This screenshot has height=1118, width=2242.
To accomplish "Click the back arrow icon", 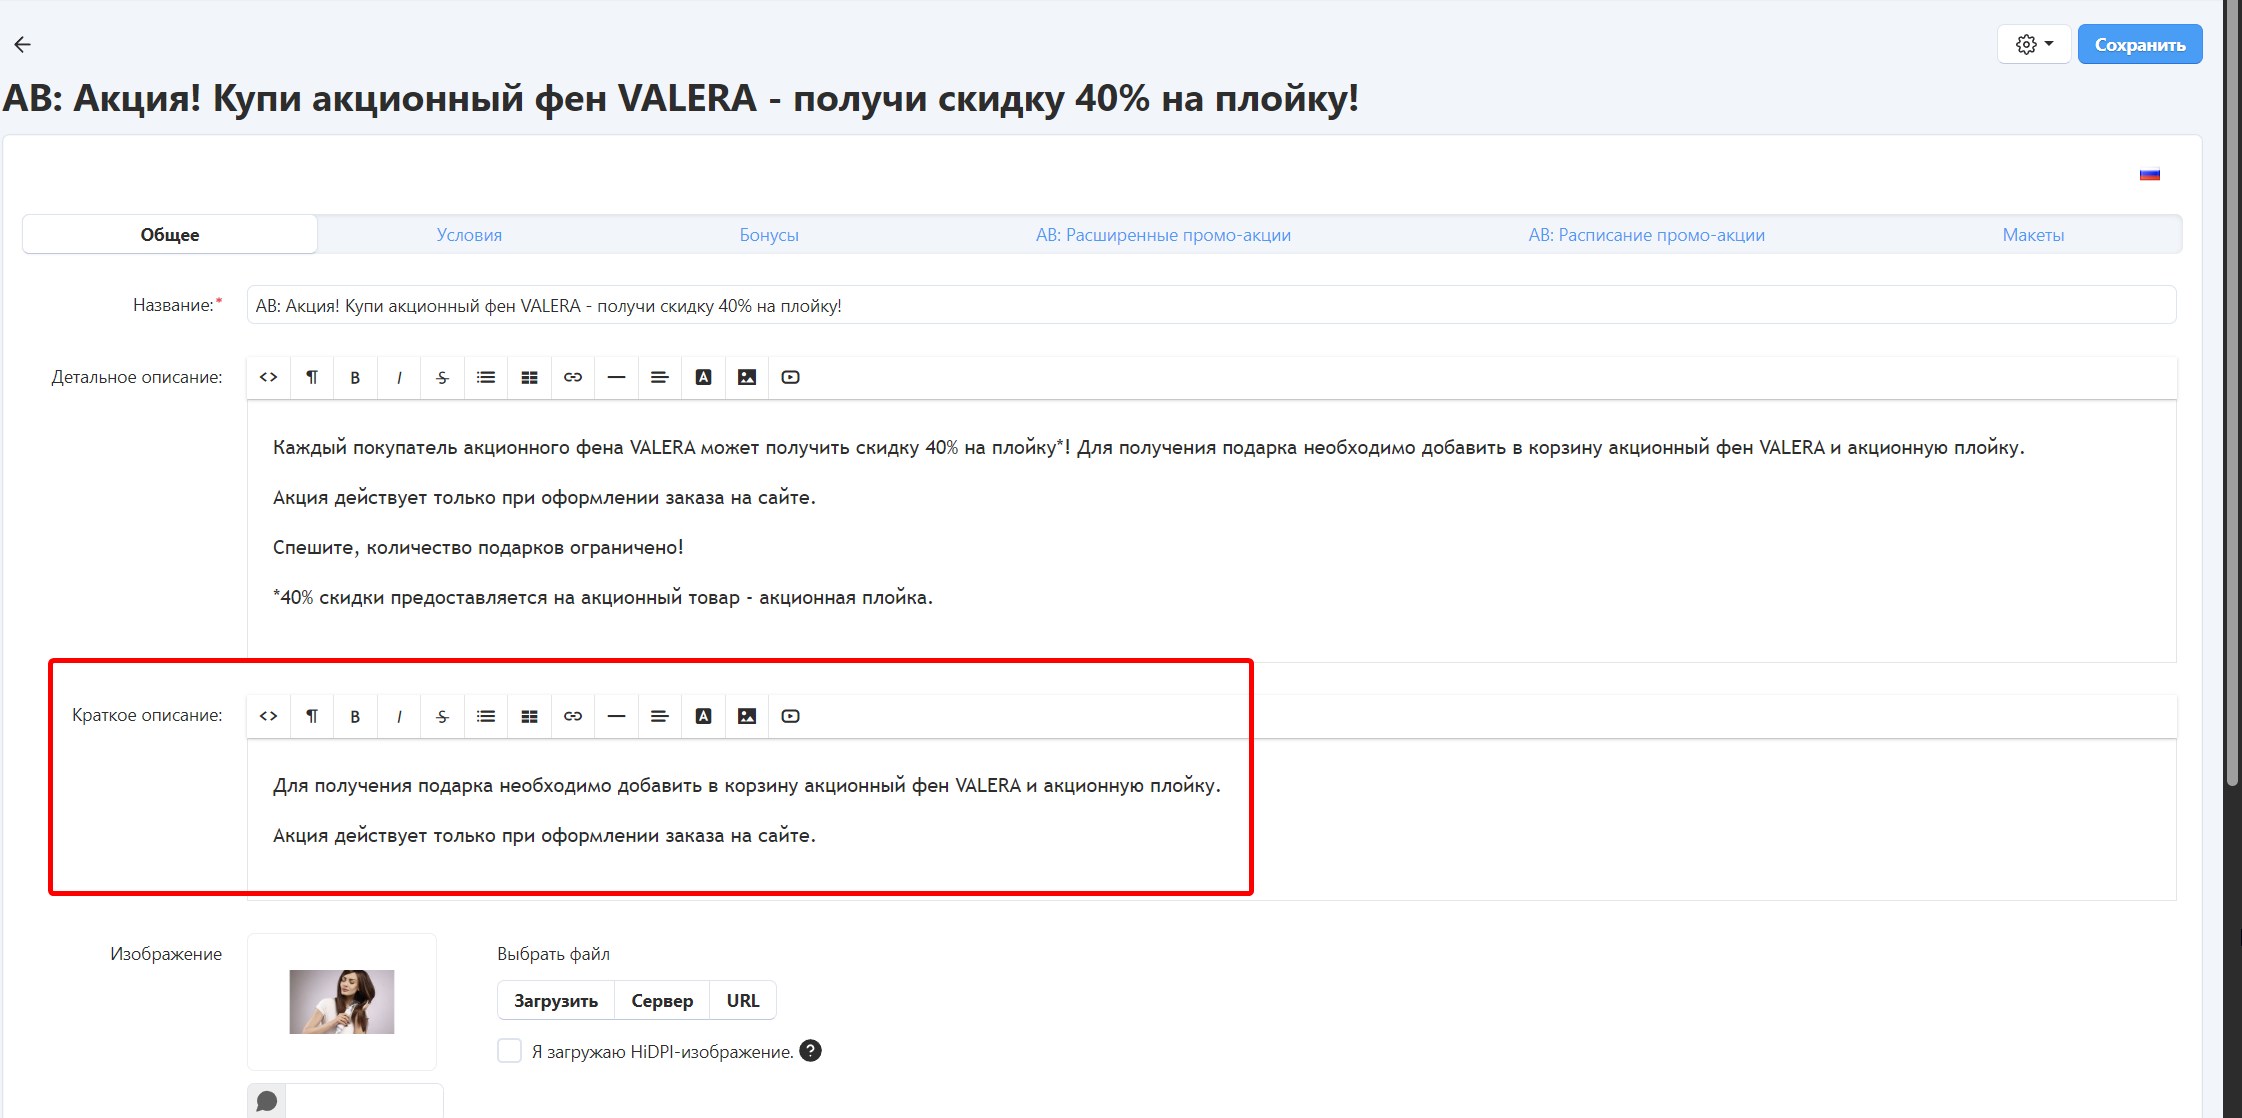I will click(x=23, y=44).
